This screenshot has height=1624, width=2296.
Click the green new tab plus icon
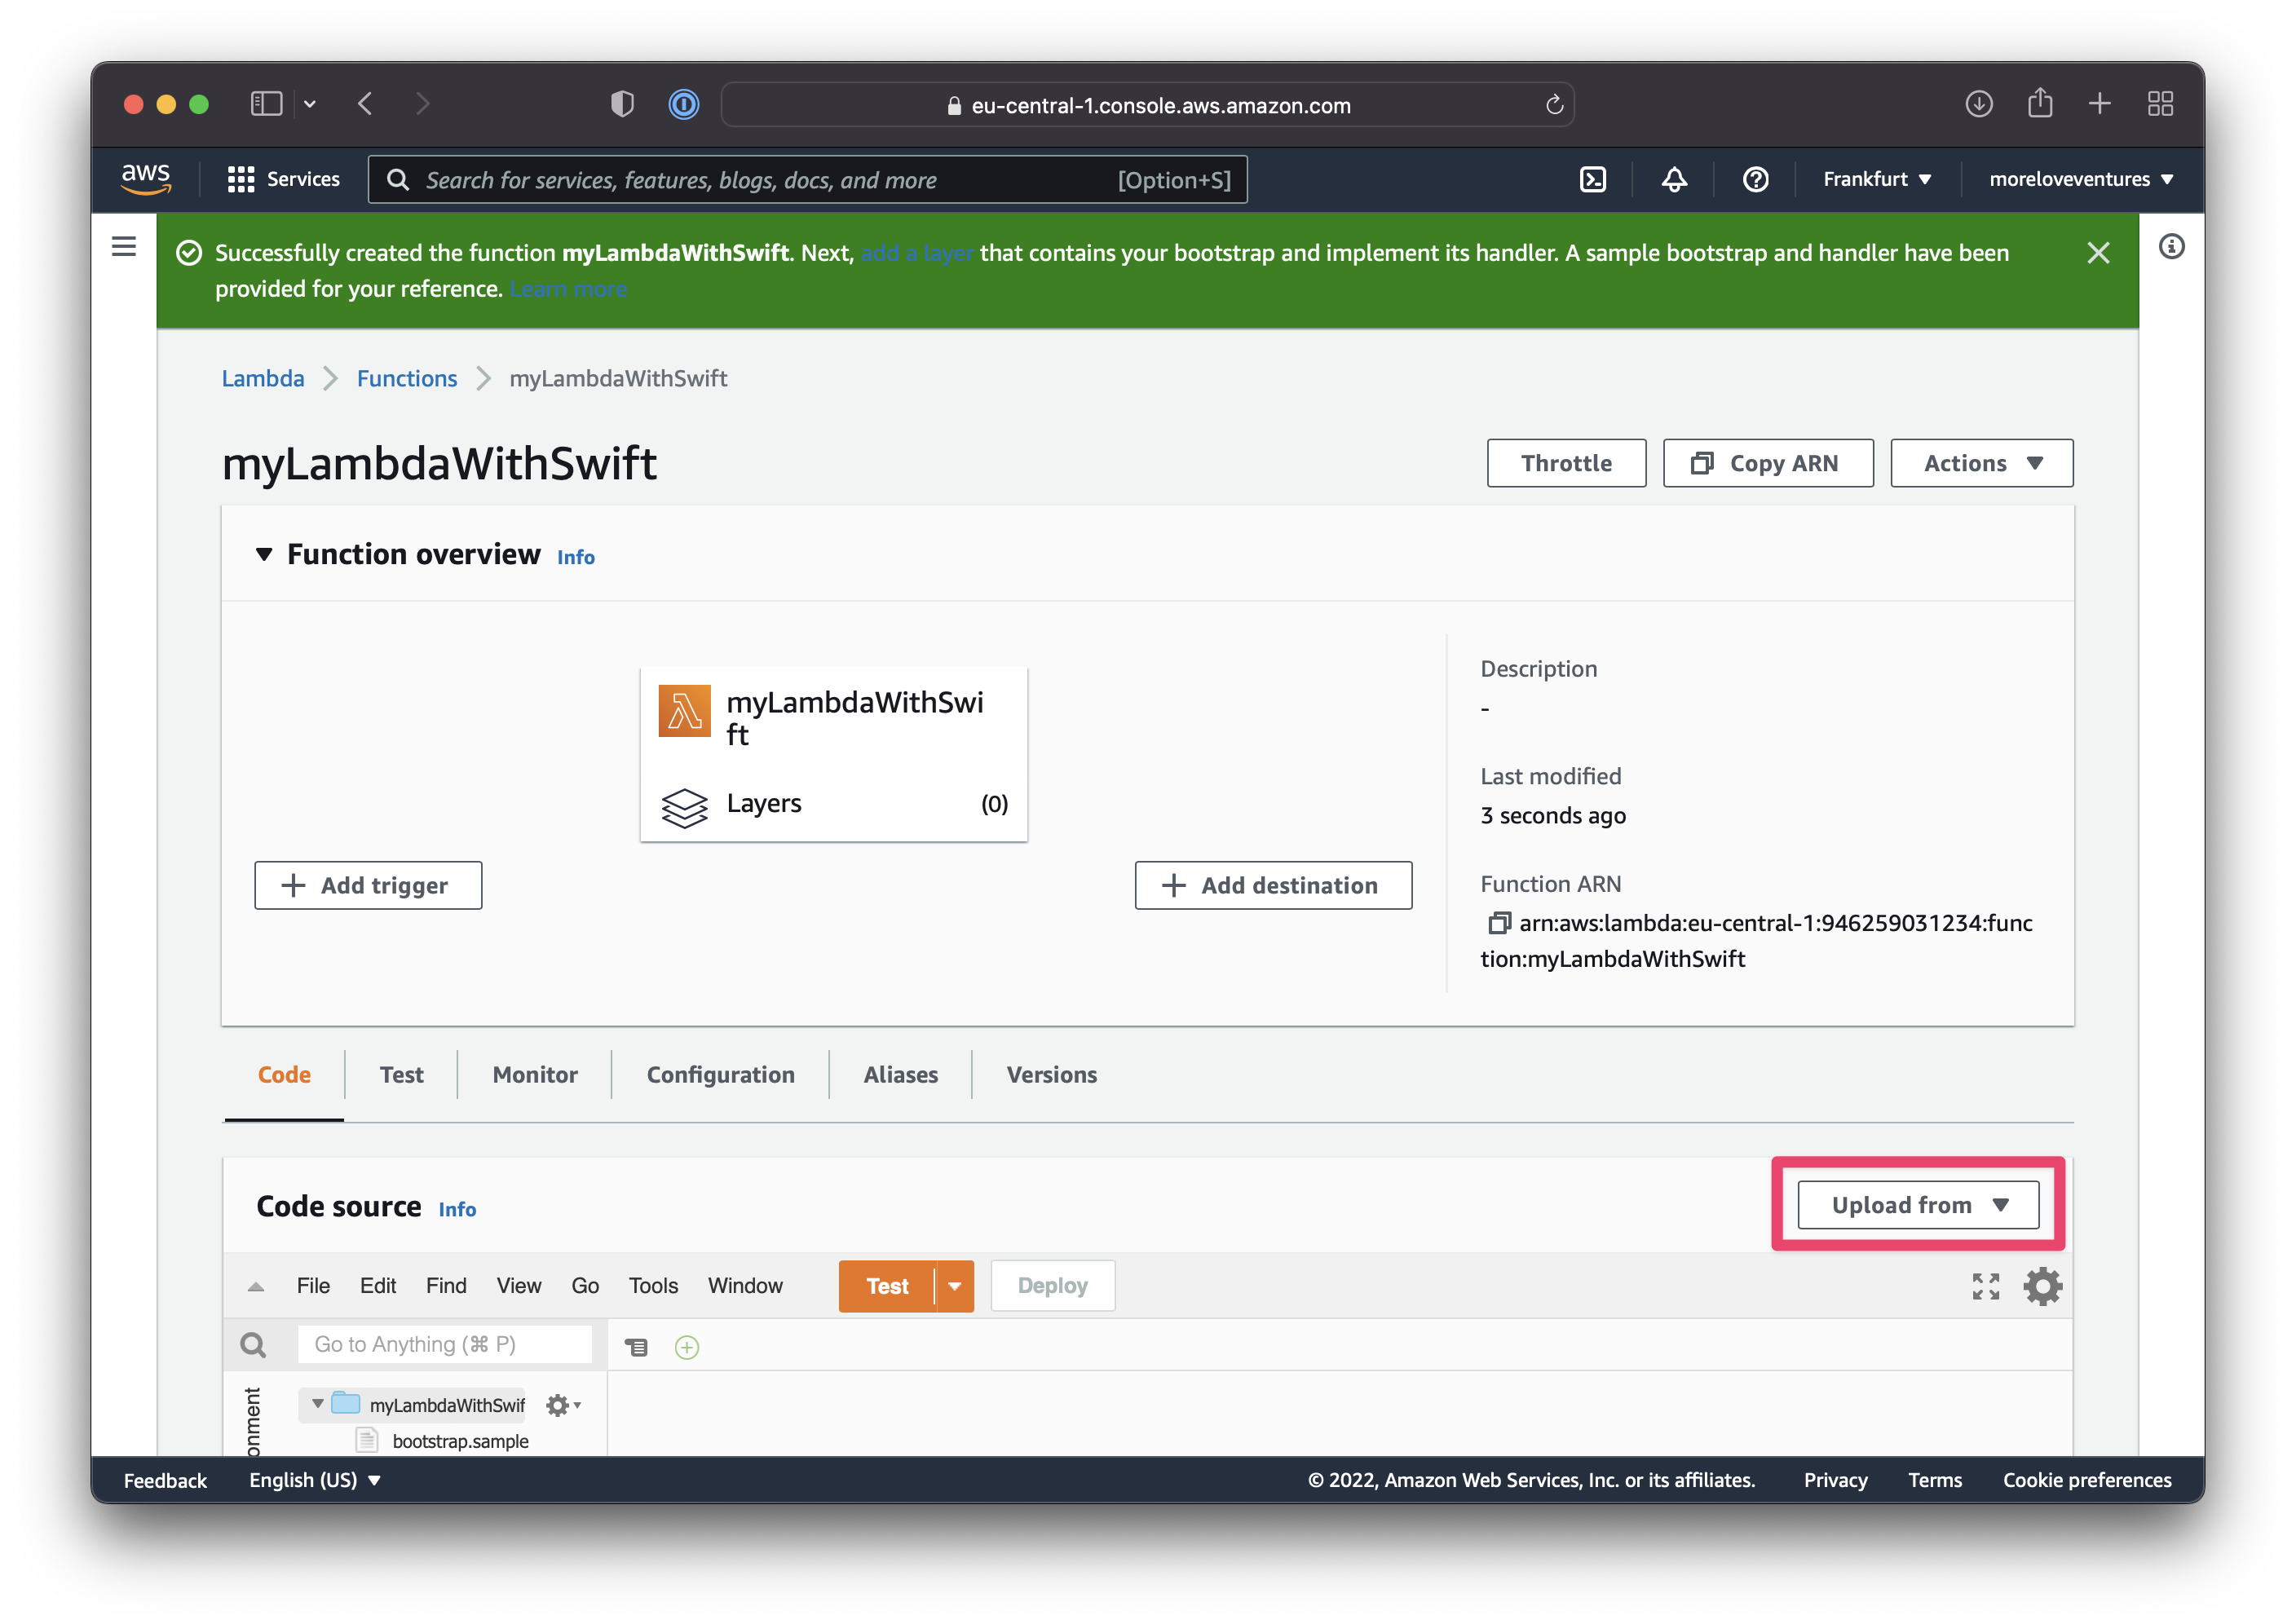(687, 1347)
